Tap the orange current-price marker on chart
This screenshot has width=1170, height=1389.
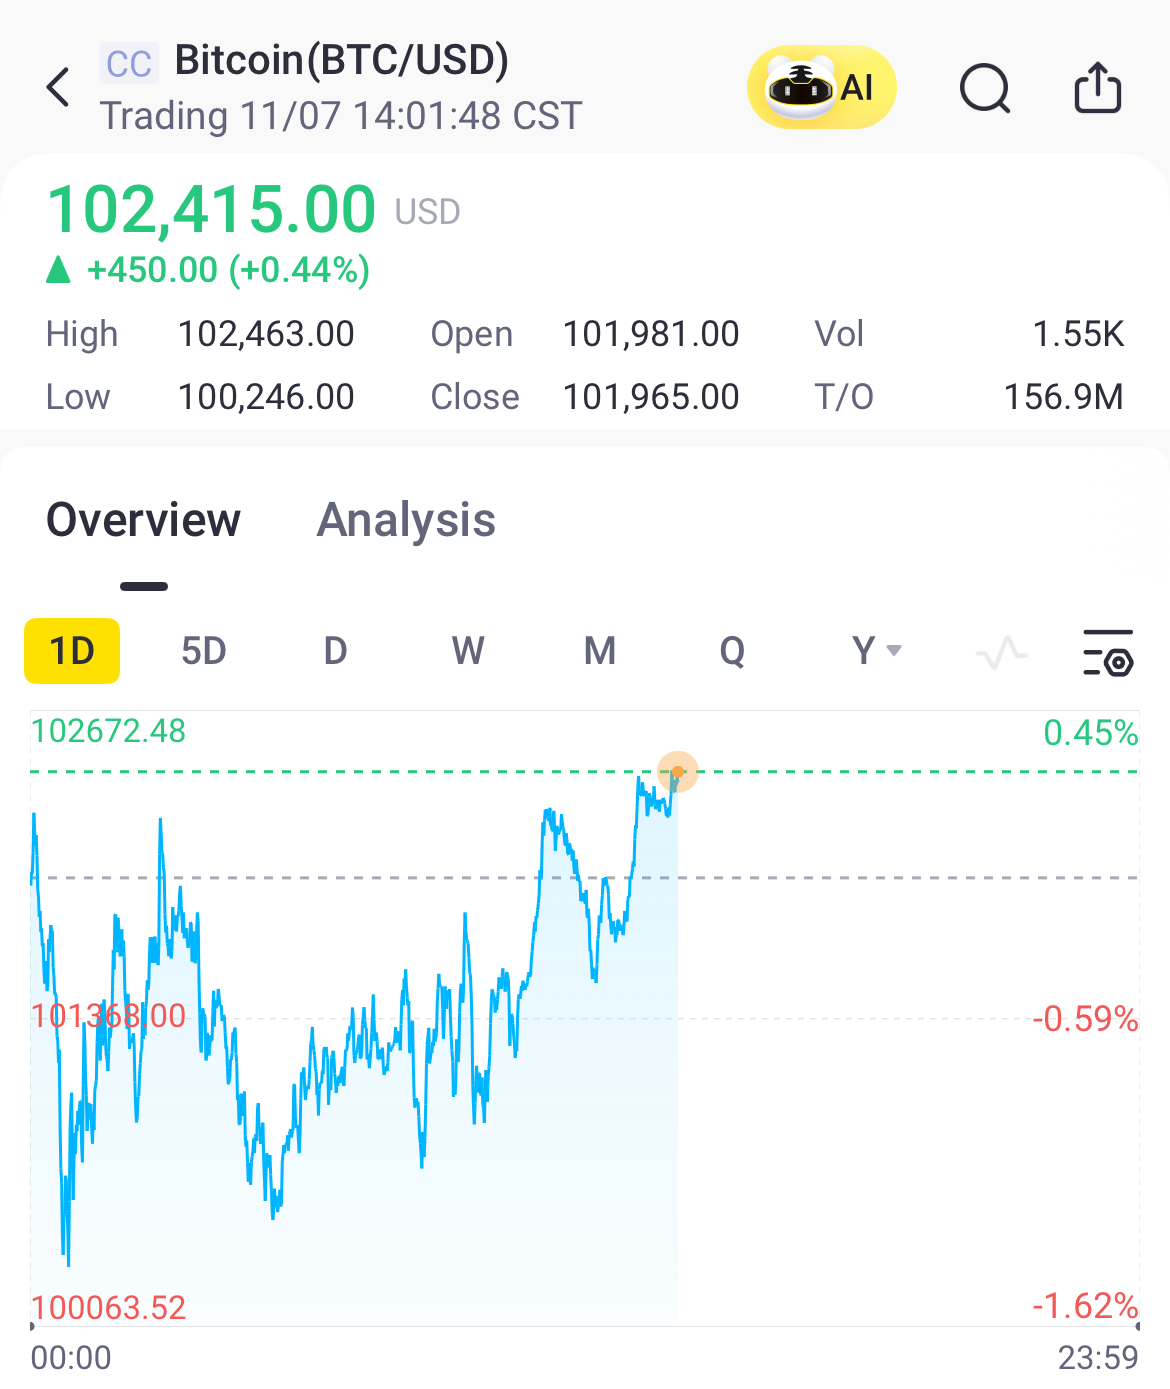click(678, 772)
